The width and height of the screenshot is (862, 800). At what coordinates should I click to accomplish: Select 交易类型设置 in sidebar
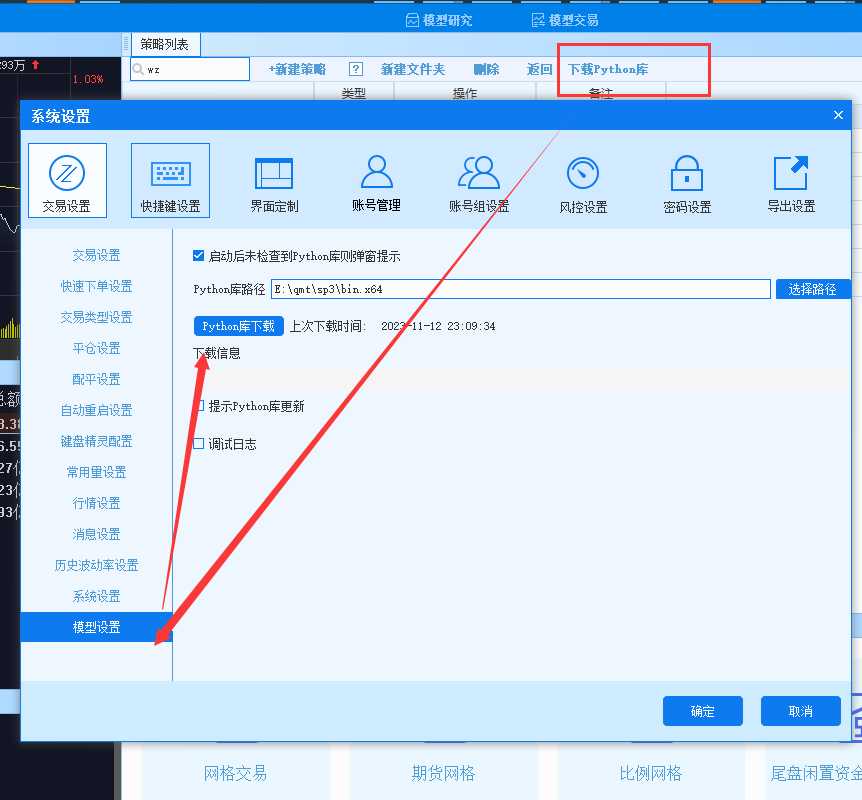click(96, 317)
